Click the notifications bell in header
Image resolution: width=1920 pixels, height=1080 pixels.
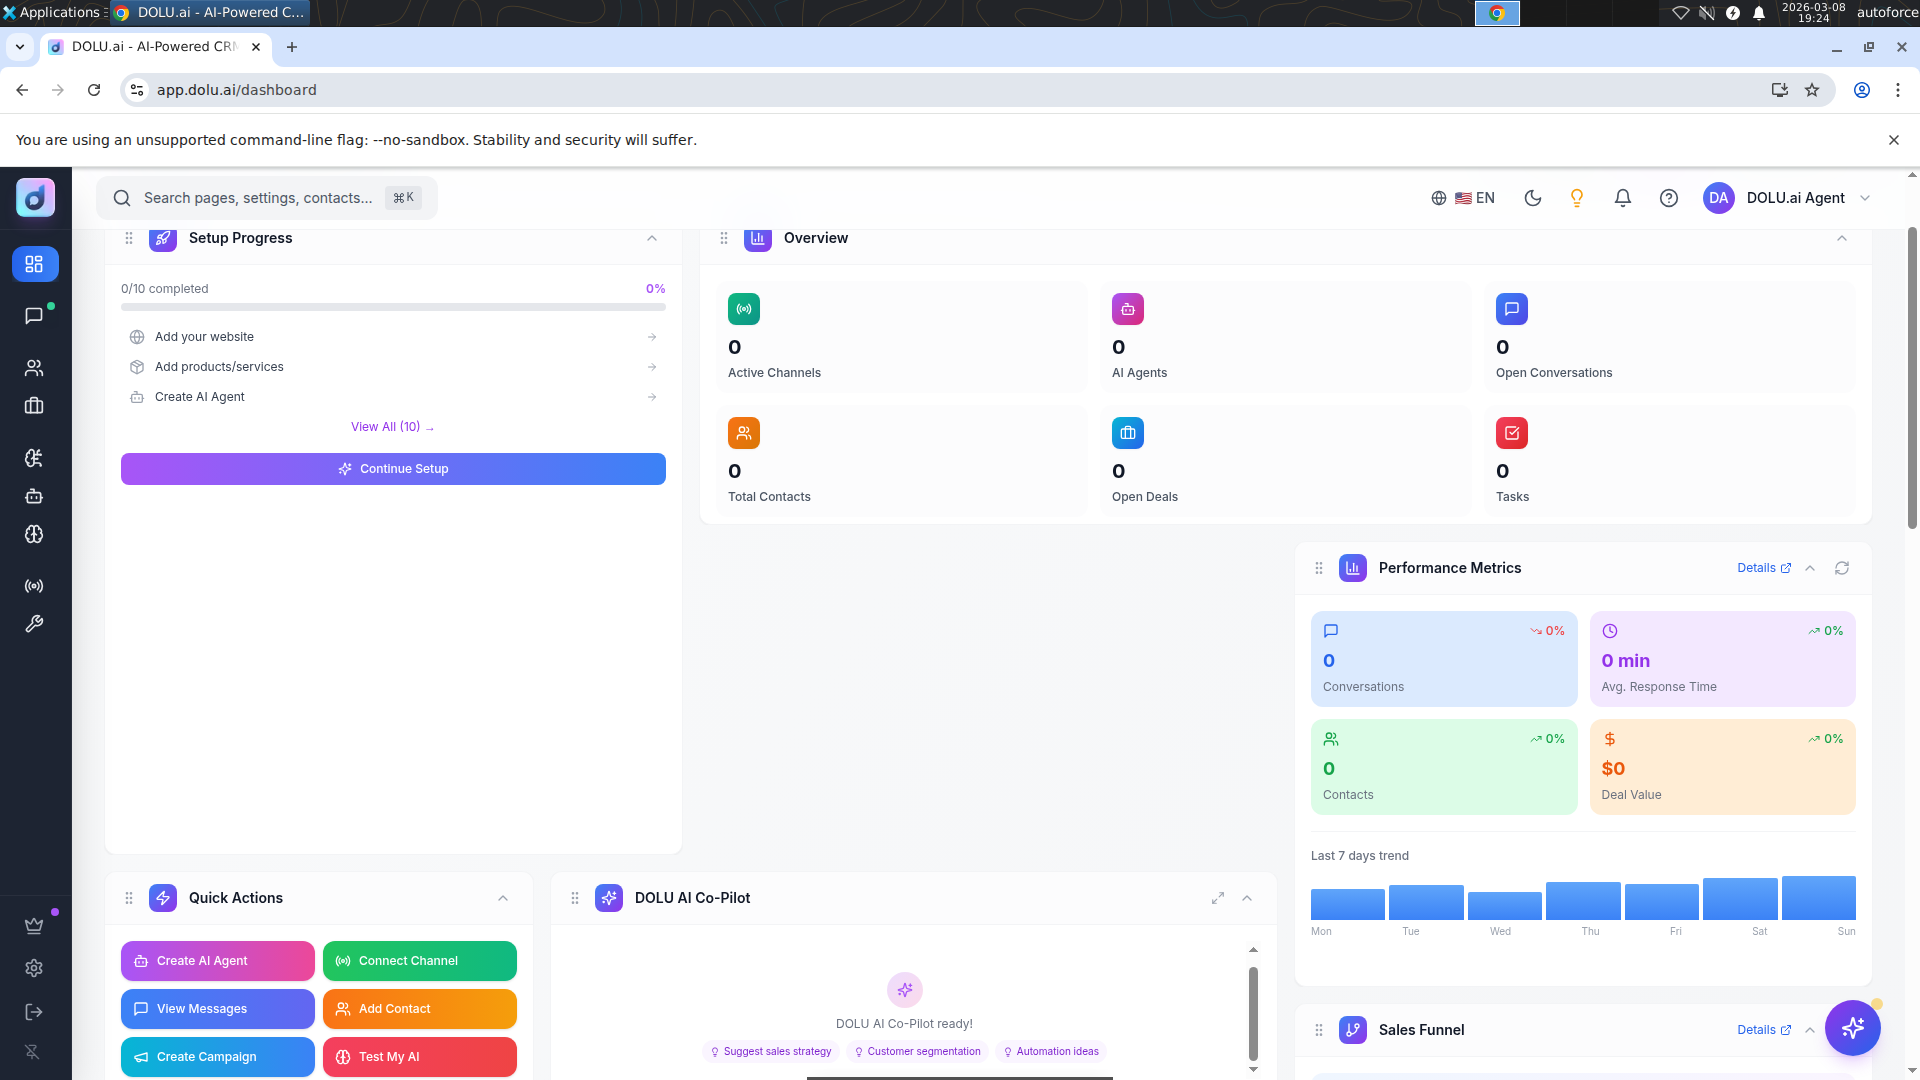tap(1623, 198)
